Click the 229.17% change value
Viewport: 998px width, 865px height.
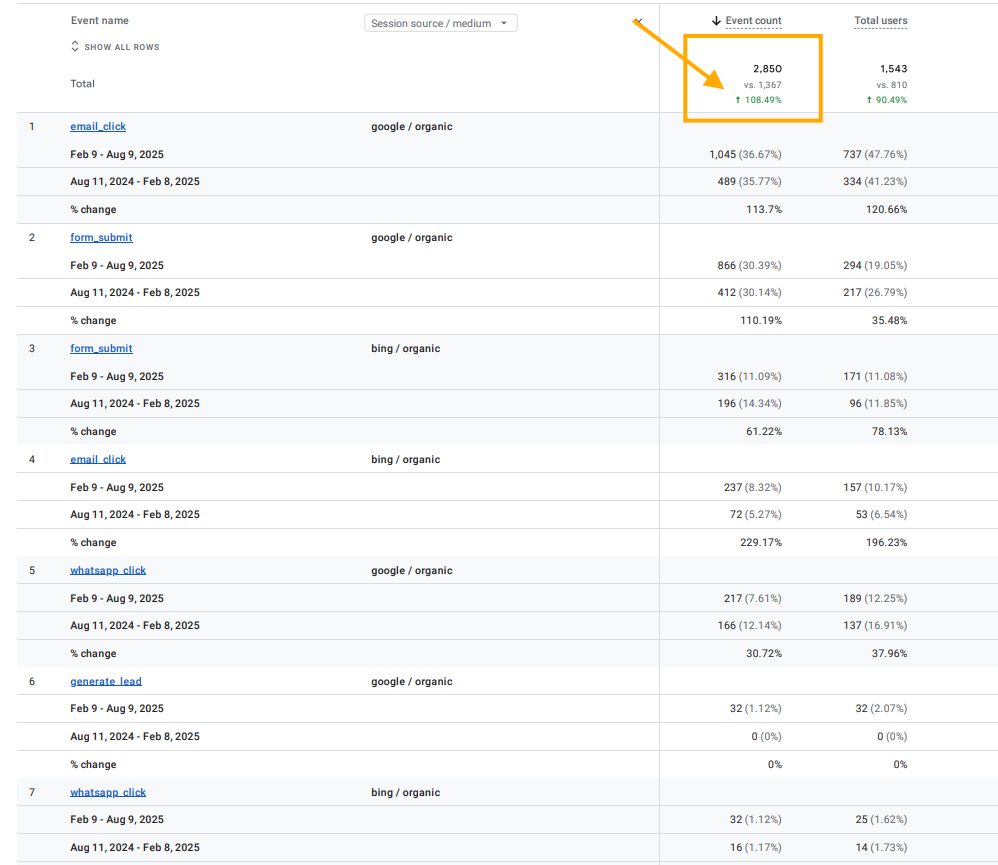[761, 542]
